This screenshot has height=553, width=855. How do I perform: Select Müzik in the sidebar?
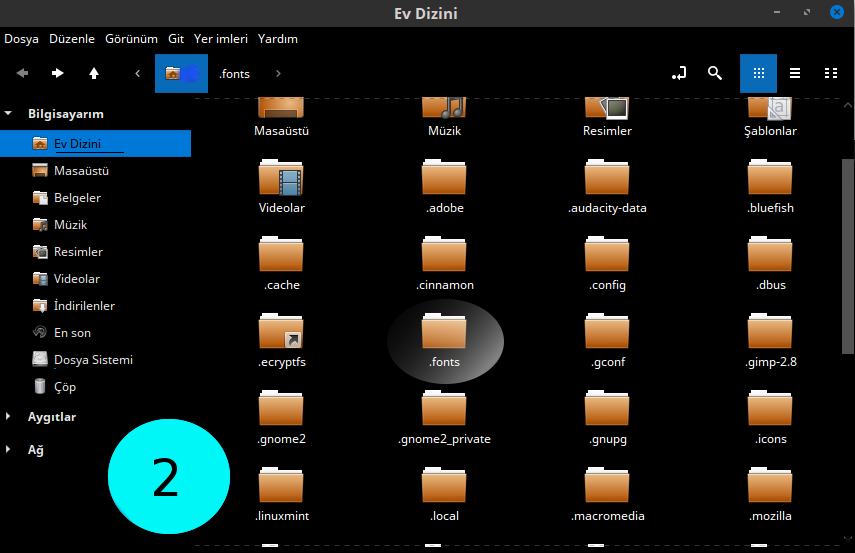[95, 225]
